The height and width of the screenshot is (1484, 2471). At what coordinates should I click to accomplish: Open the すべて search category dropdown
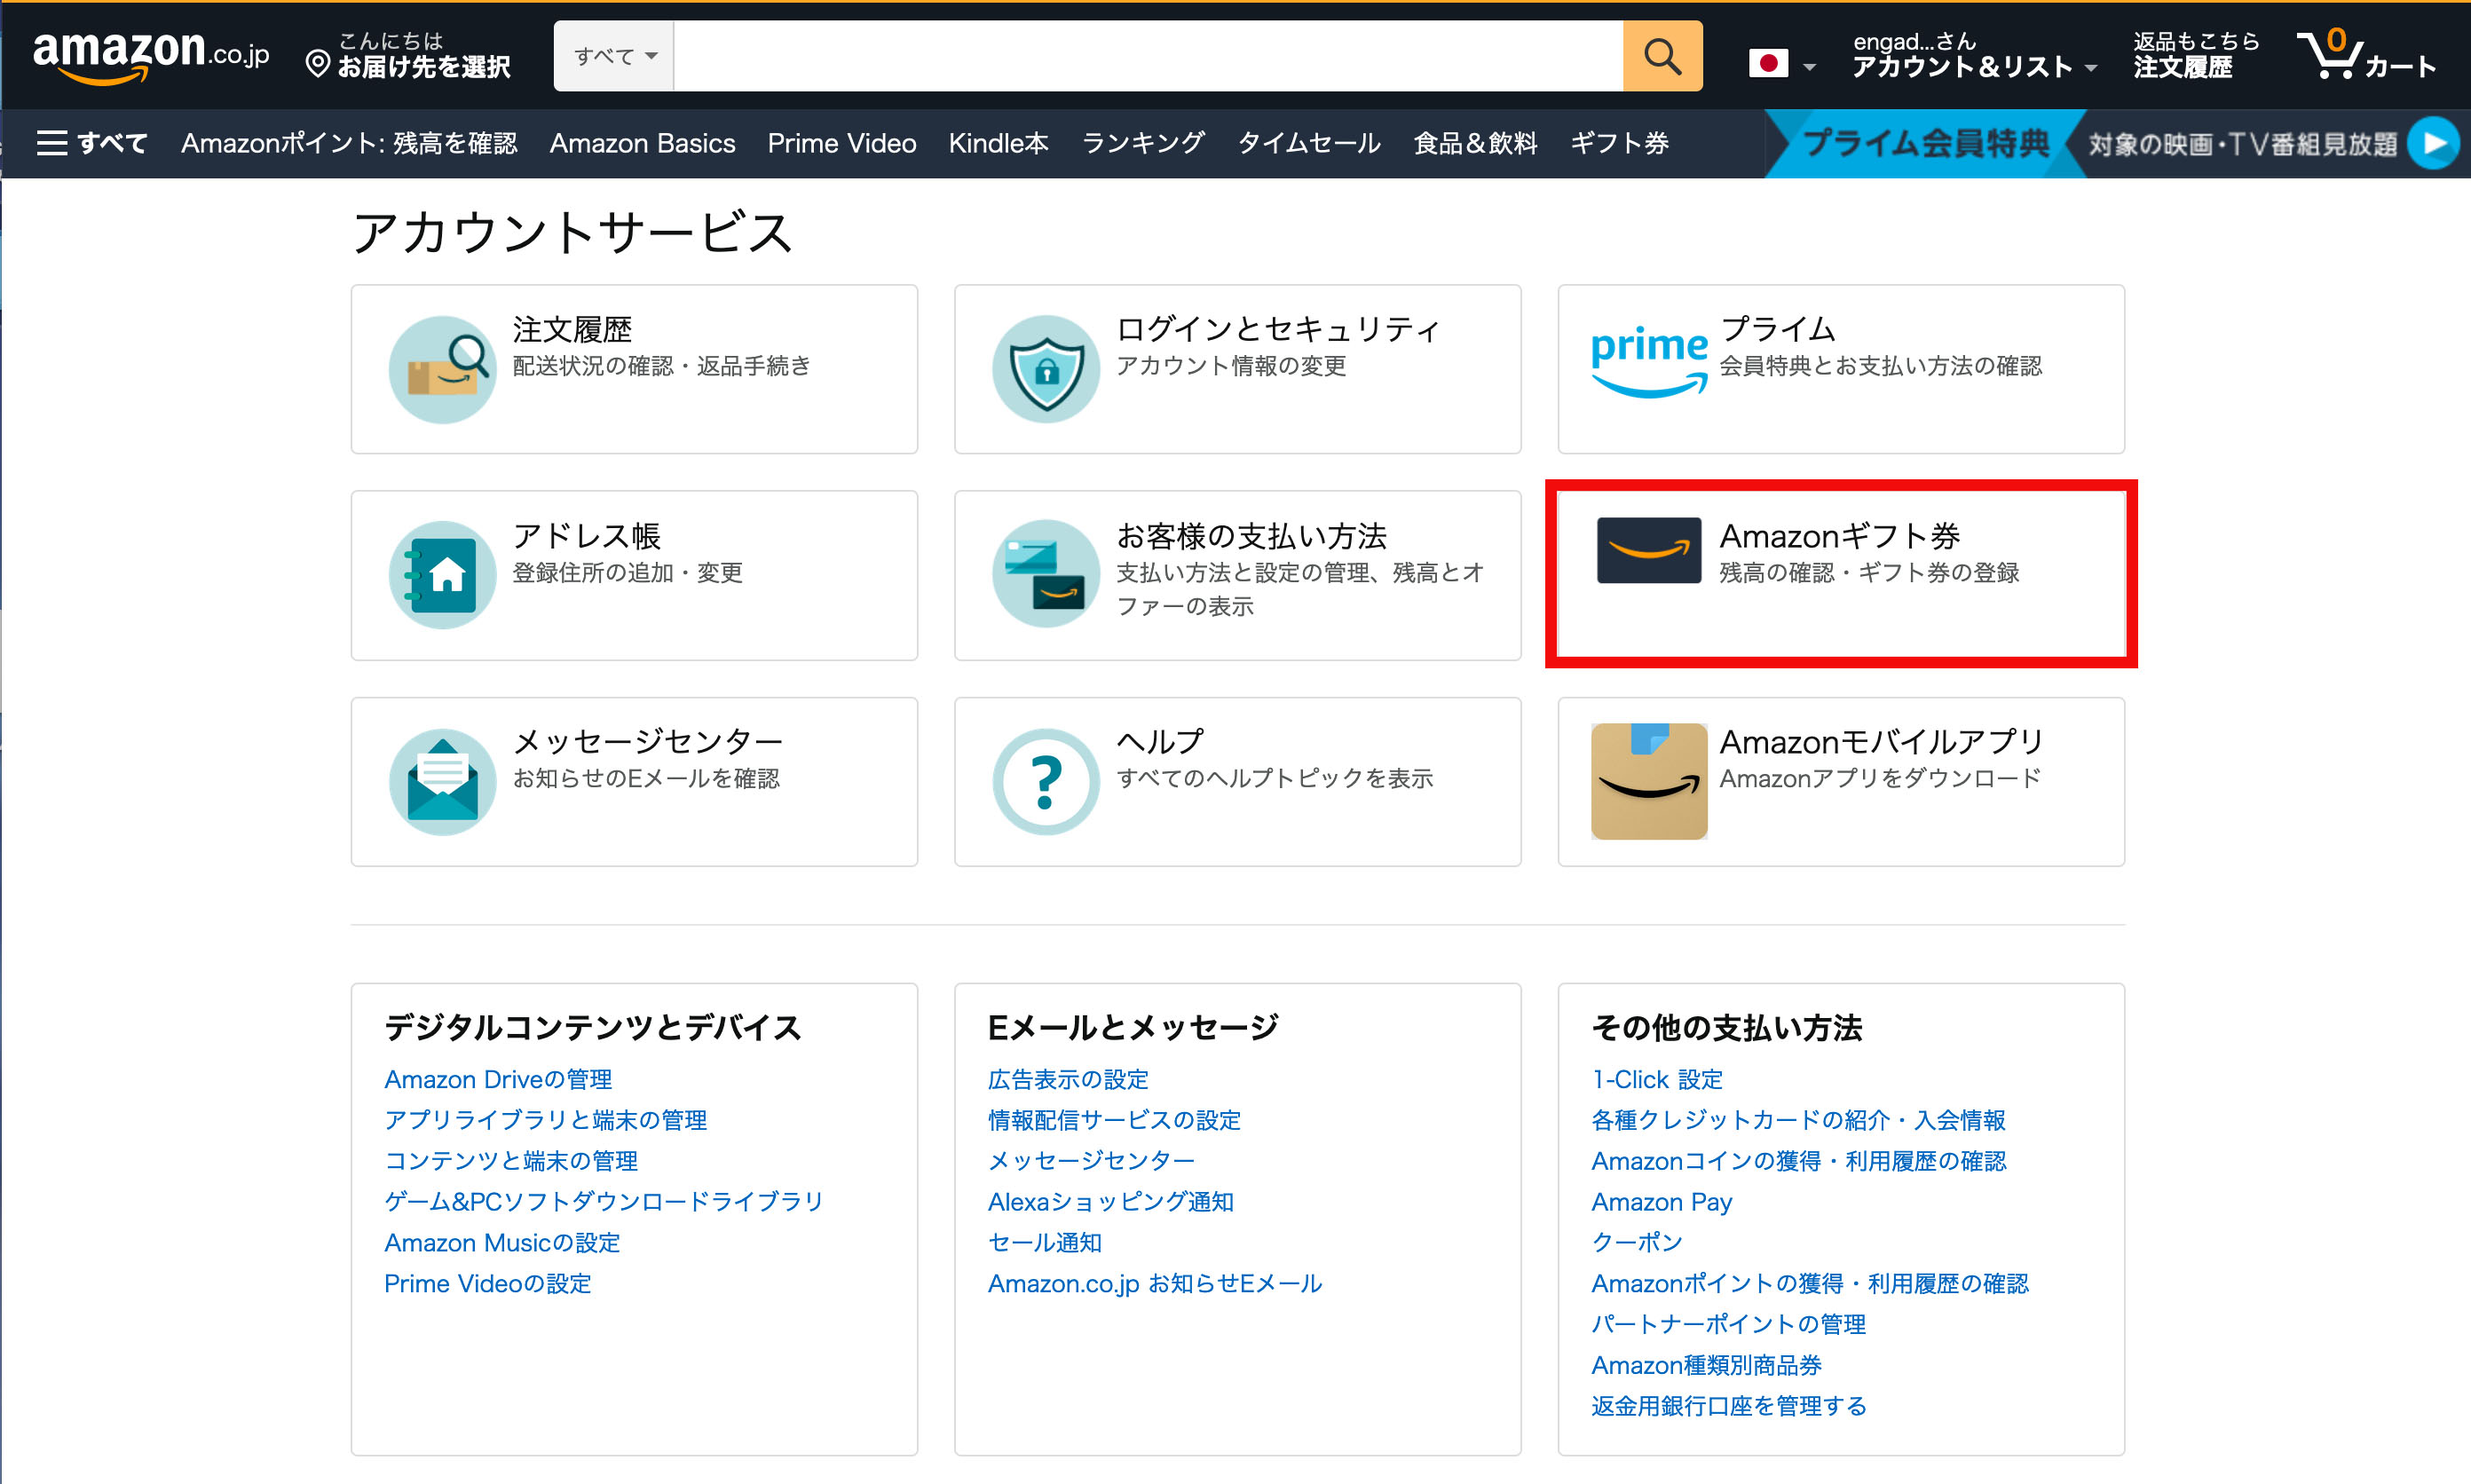(614, 56)
